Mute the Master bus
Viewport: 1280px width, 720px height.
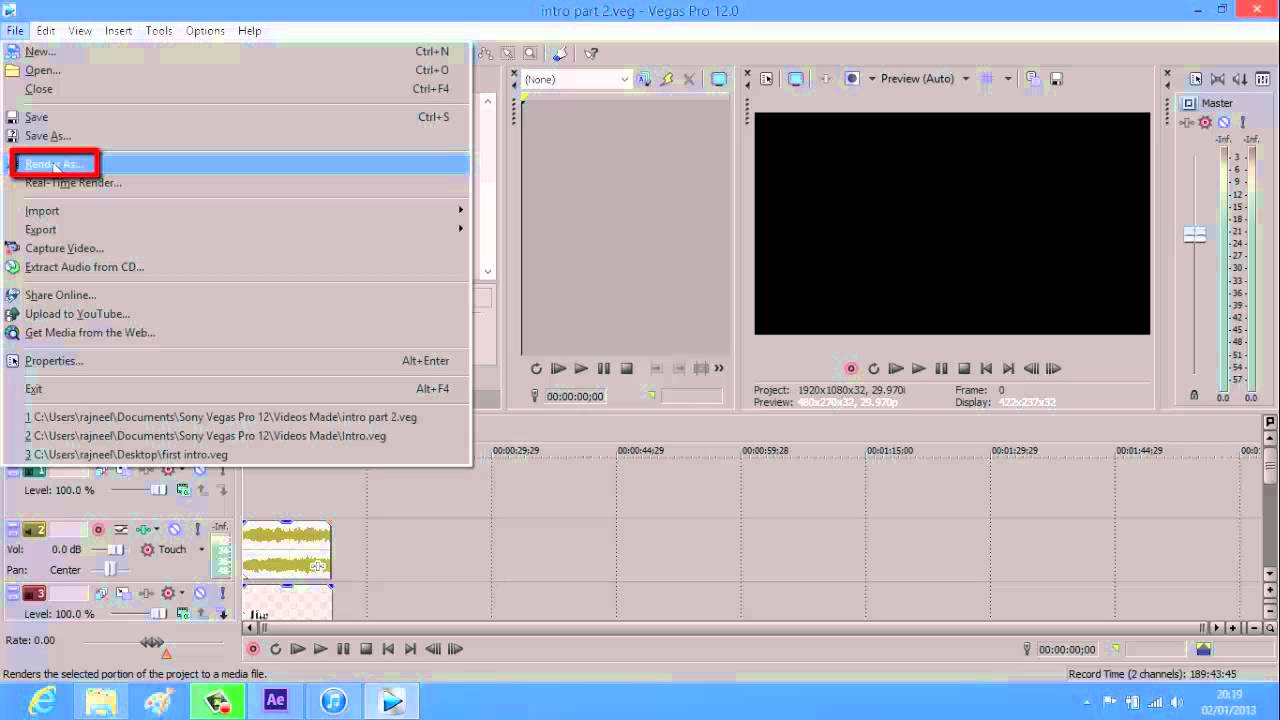(x=1224, y=123)
